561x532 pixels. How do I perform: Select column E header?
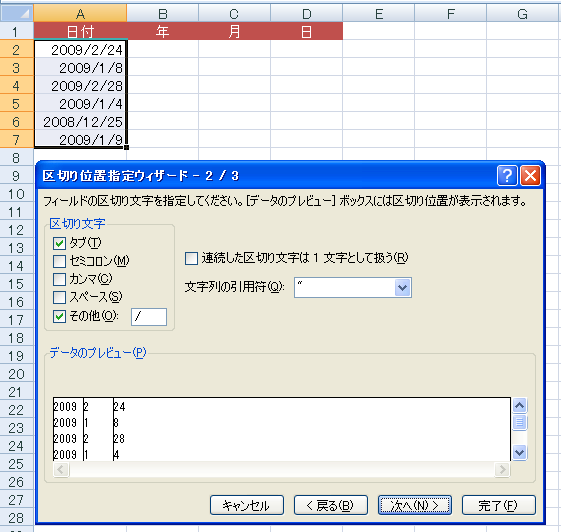tap(379, 14)
